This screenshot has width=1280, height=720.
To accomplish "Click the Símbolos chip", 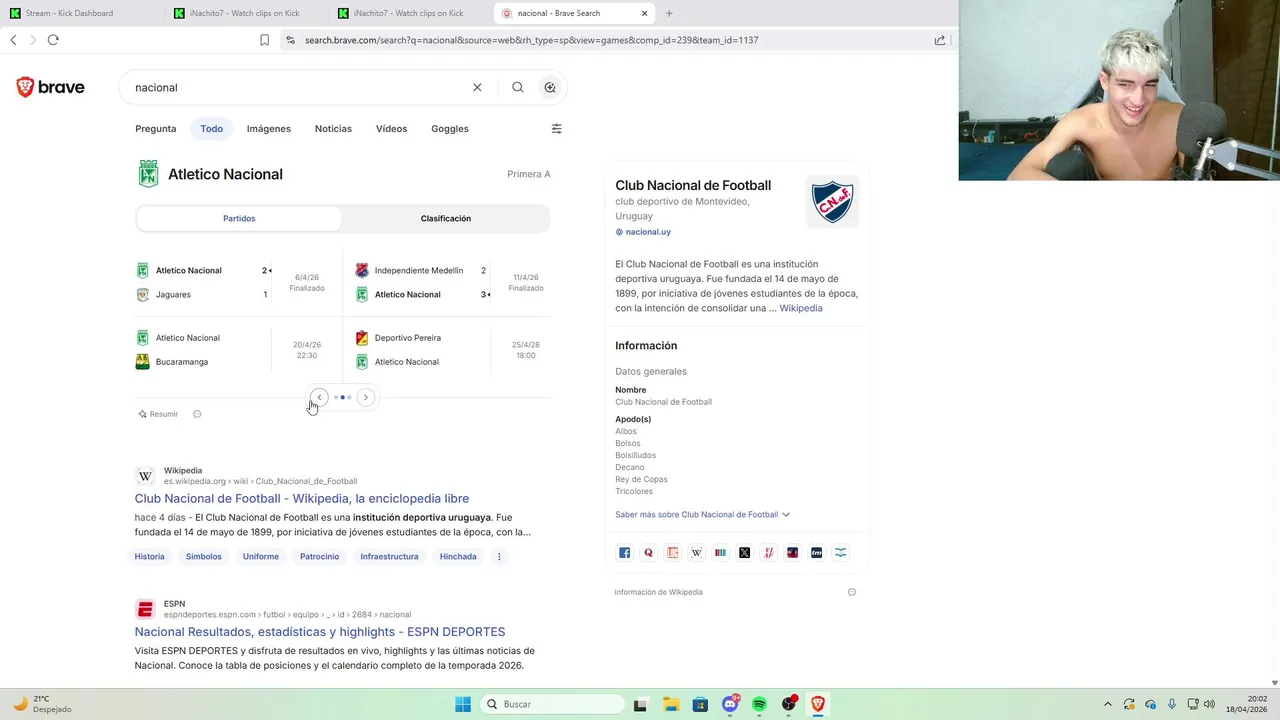I will click(x=204, y=556).
